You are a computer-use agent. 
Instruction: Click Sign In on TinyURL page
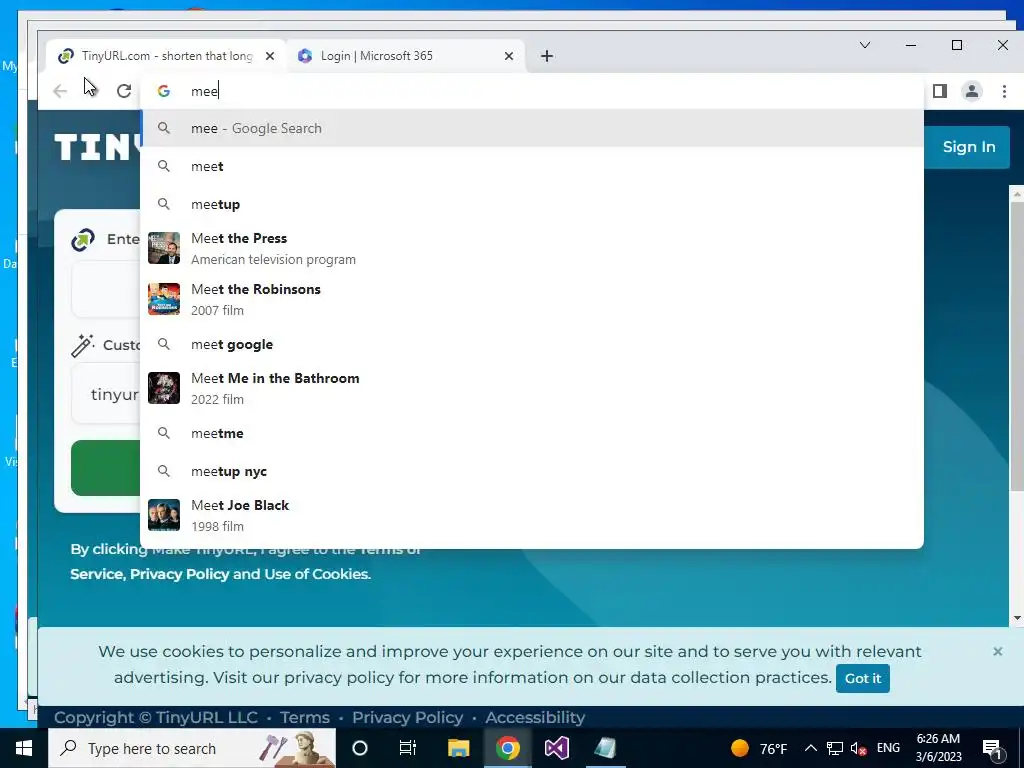click(968, 147)
